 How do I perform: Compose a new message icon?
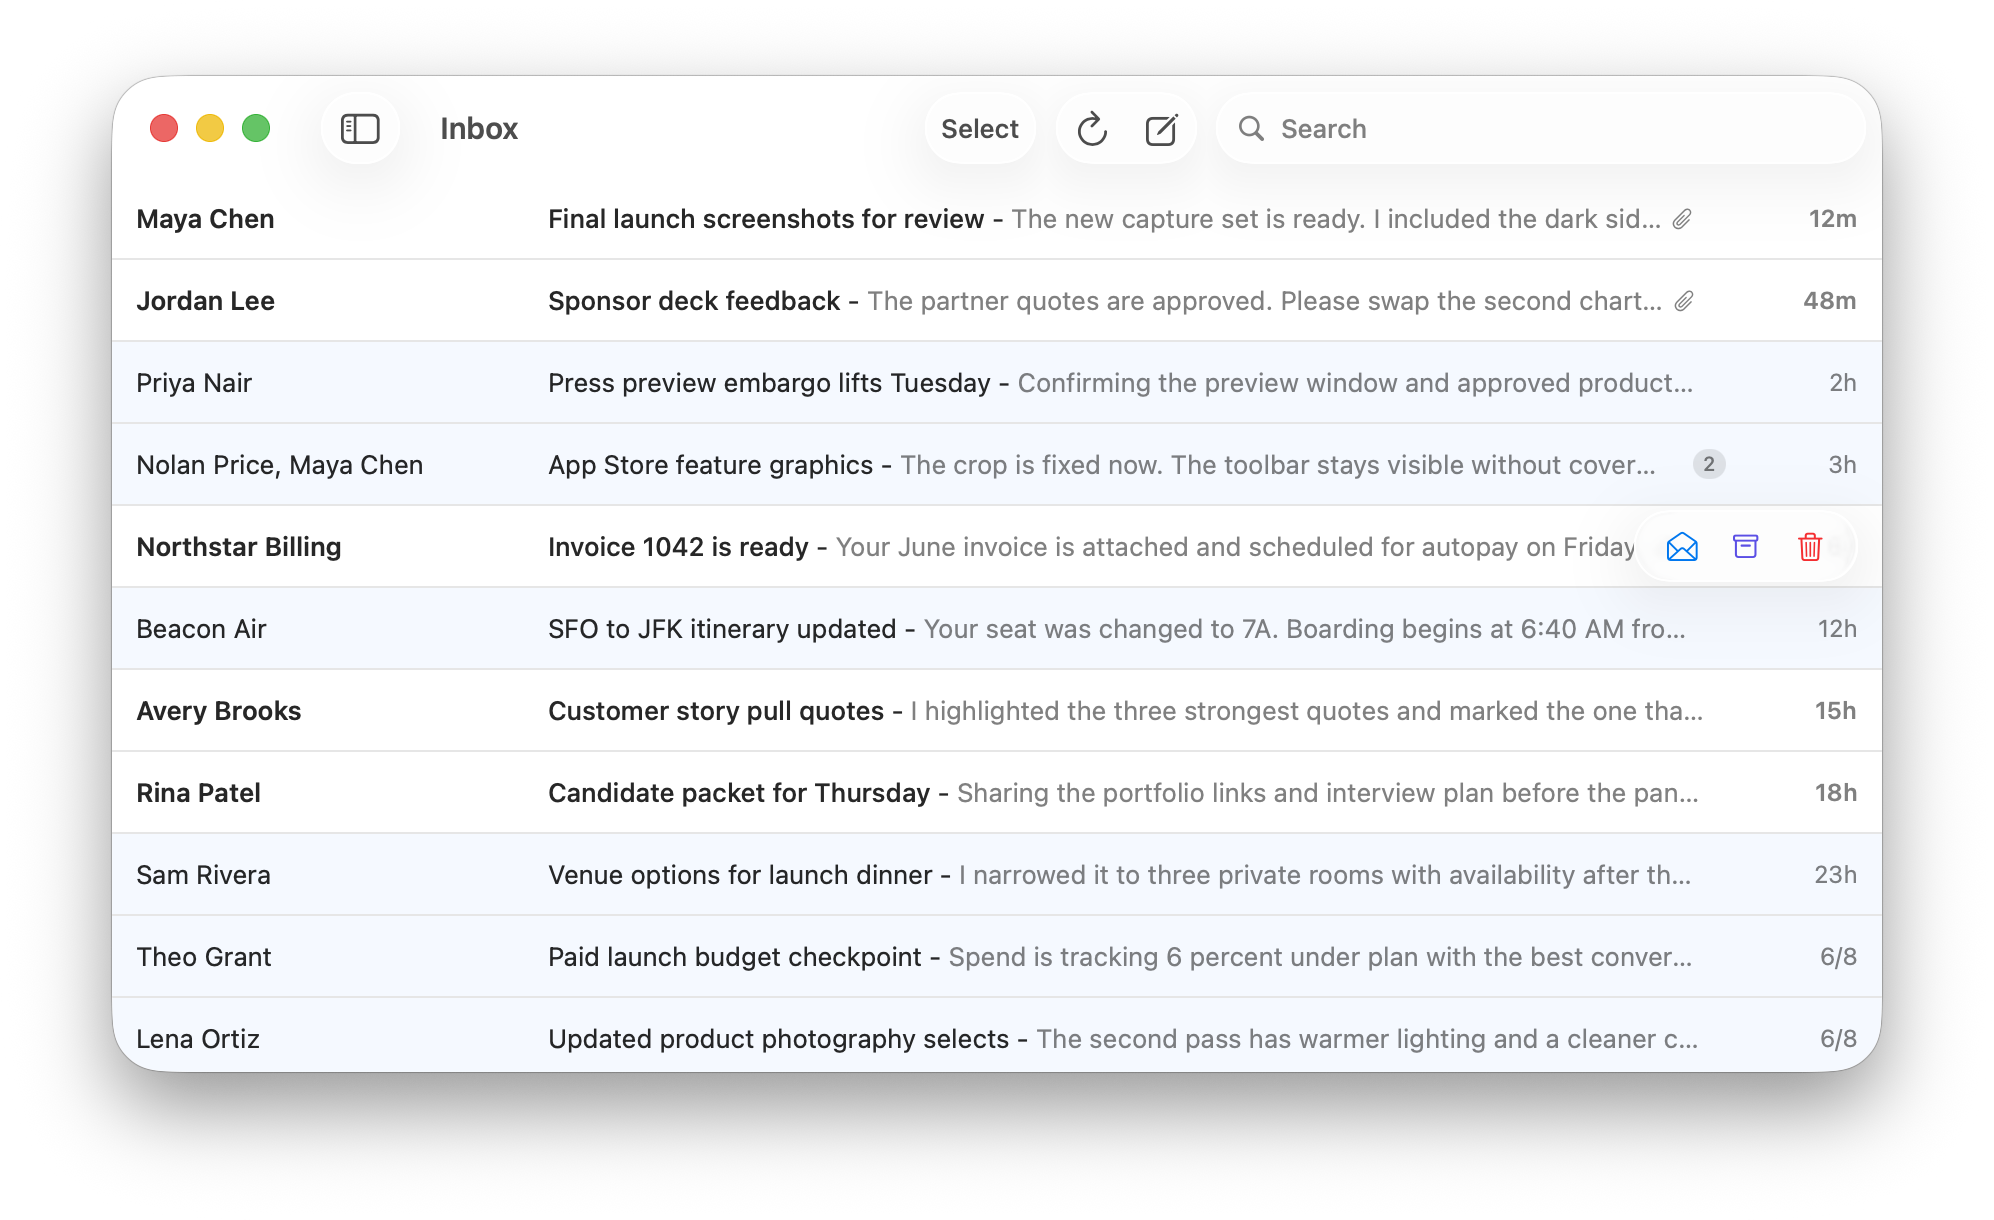coord(1161,129)
